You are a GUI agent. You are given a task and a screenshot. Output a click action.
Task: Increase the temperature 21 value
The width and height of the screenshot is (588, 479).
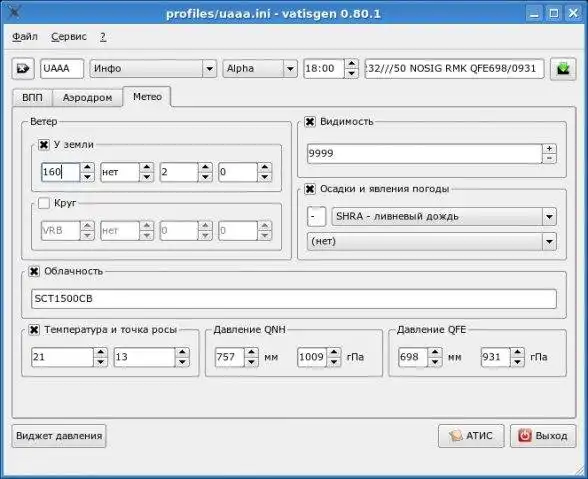click(x=100, y=352)
